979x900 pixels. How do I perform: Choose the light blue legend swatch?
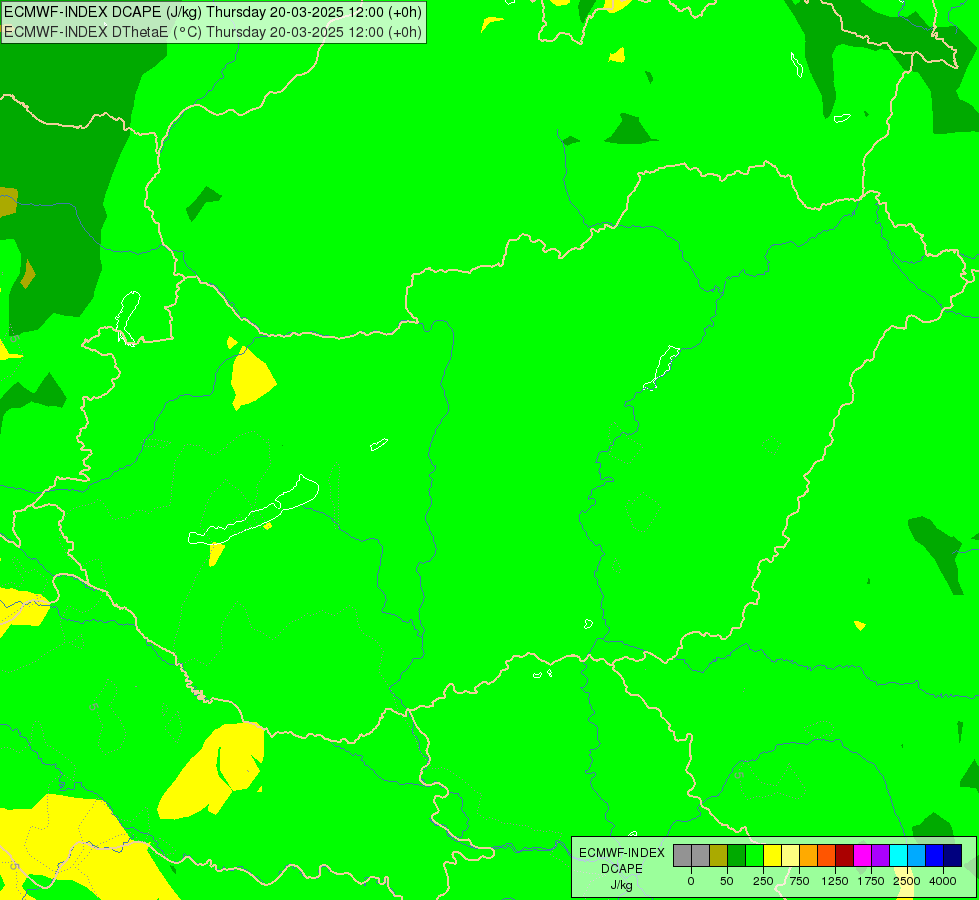(x=917, y=856)
